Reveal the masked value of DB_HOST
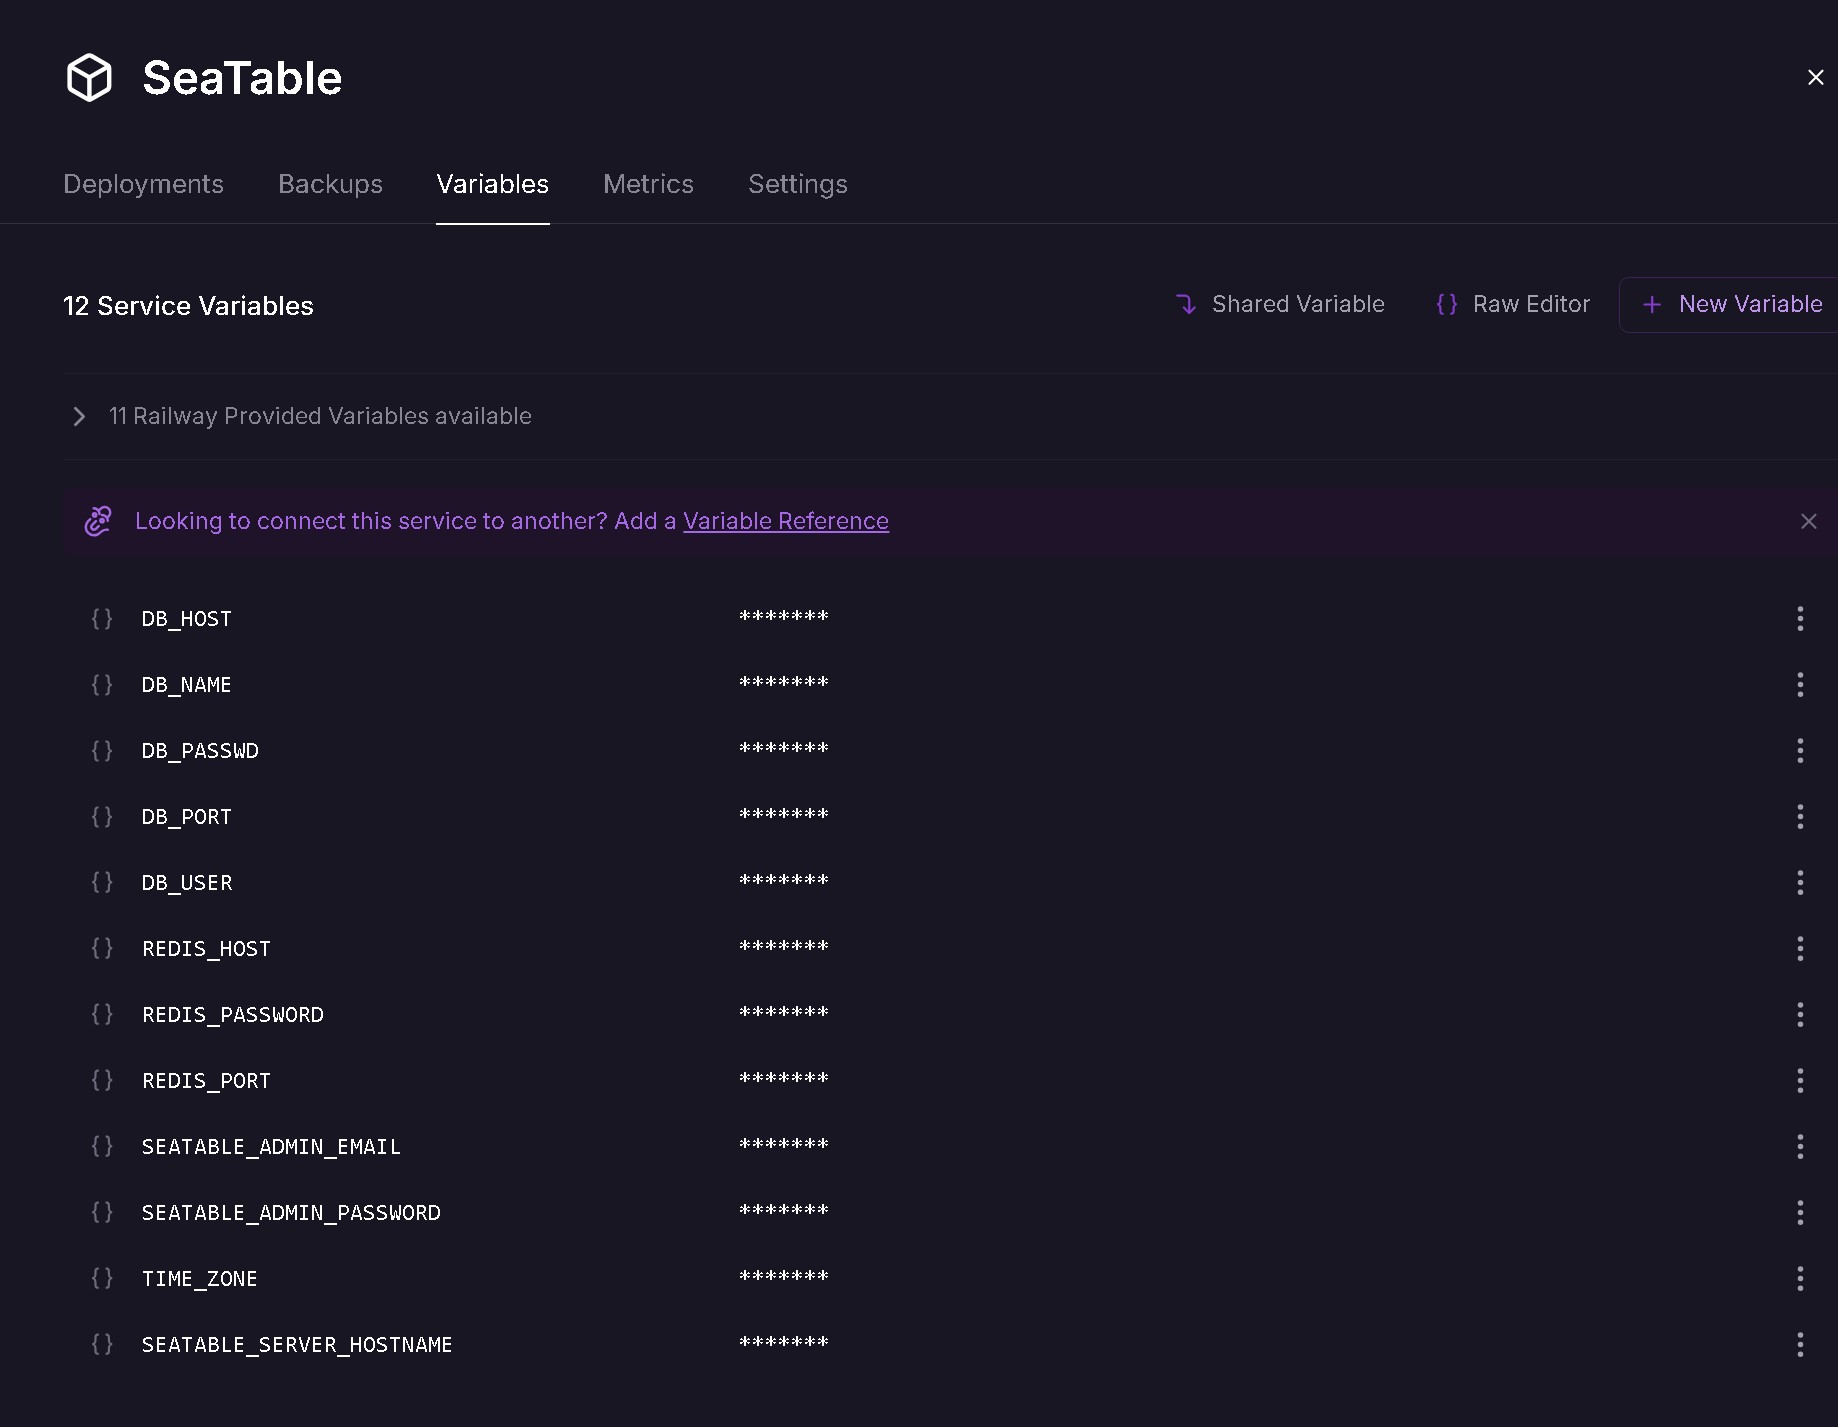1838x1427 pixels. (784, 616)
